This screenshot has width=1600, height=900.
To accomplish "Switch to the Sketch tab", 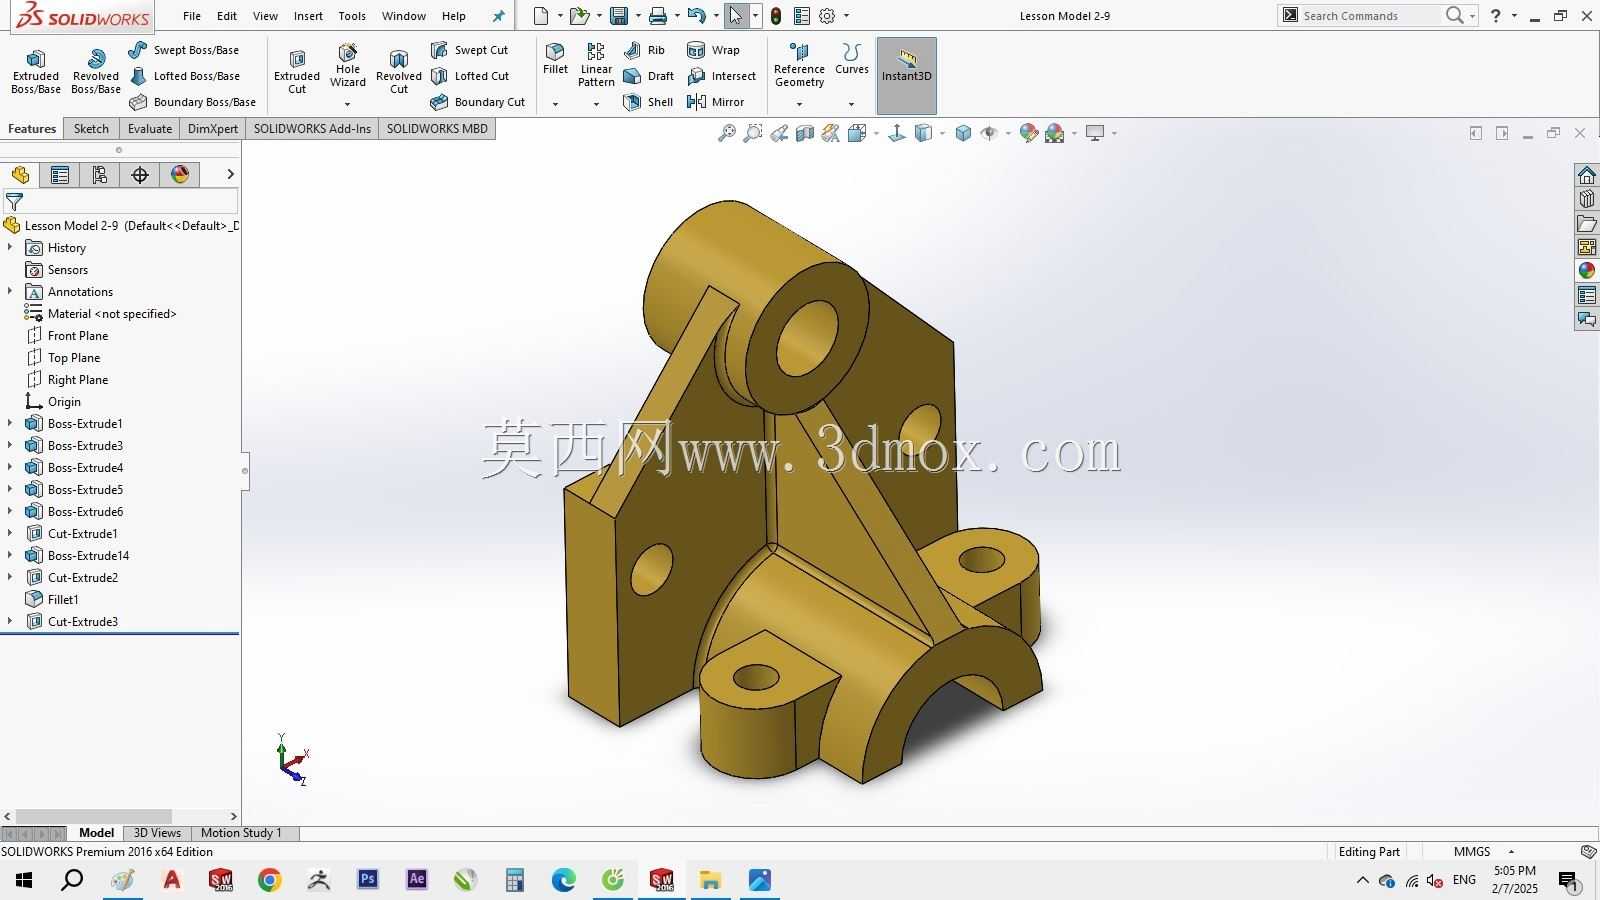I will [91, 129].
